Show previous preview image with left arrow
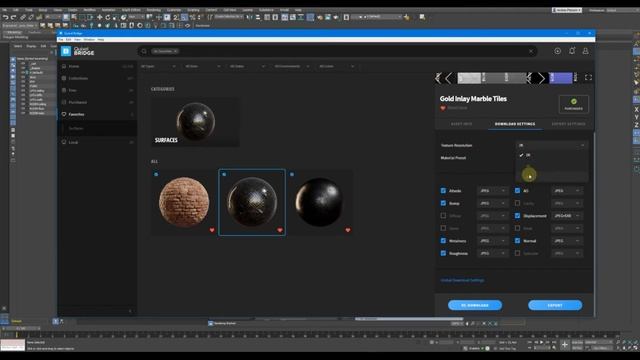 [448, 78]
